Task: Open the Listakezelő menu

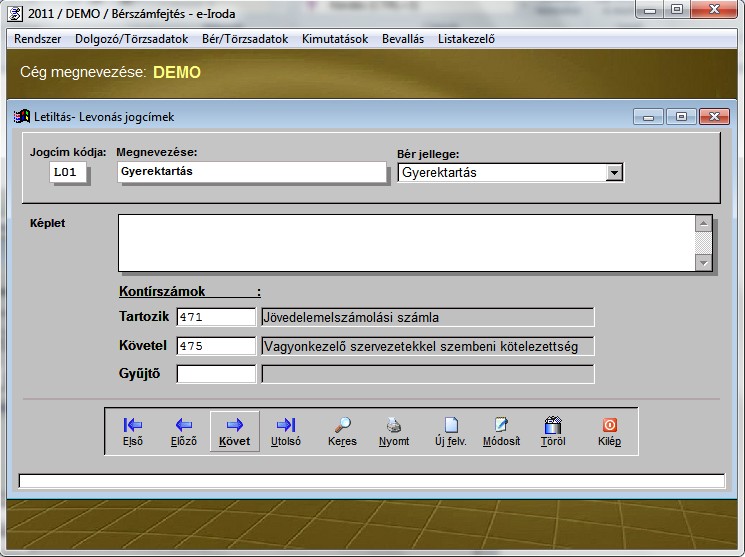Action: 466,39
